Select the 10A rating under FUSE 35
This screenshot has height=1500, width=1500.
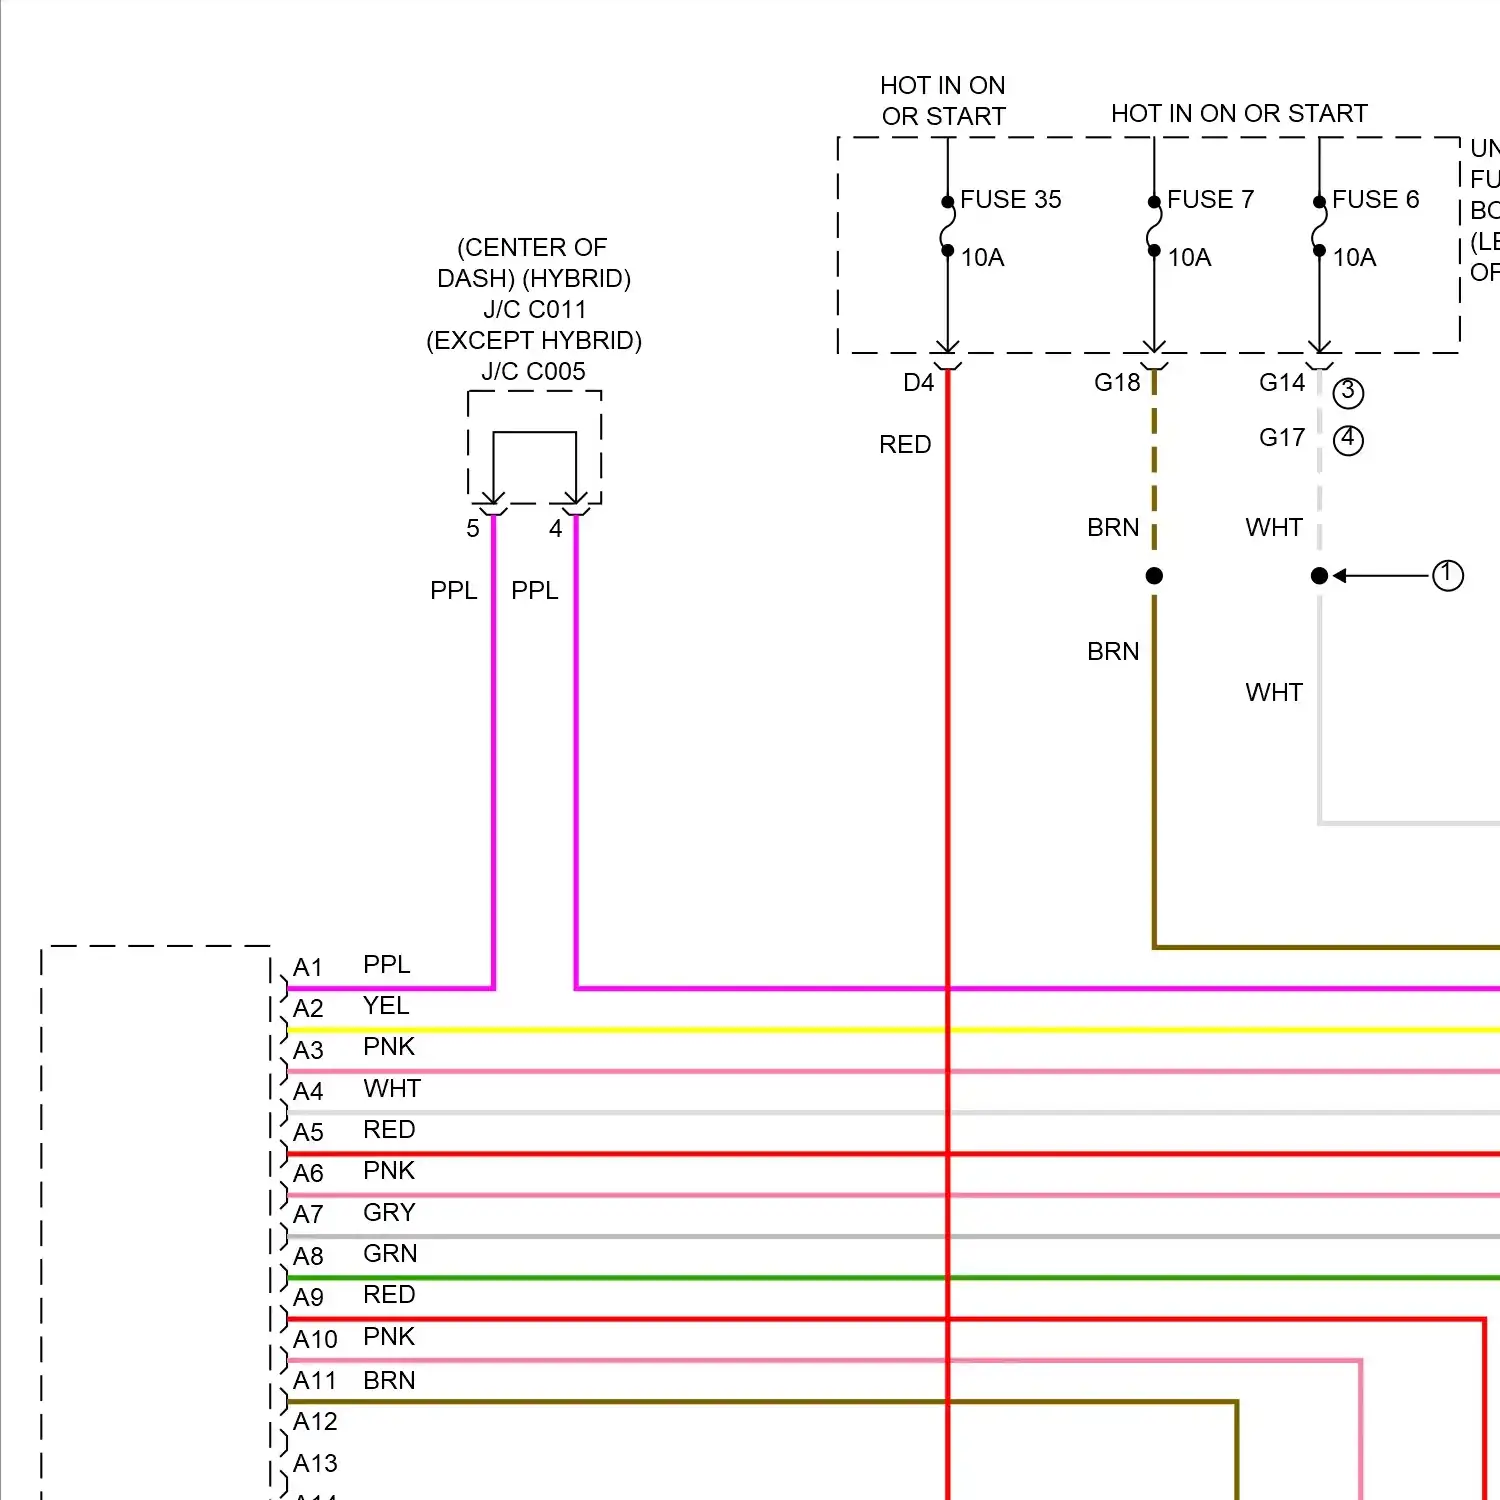click(982, 258)
